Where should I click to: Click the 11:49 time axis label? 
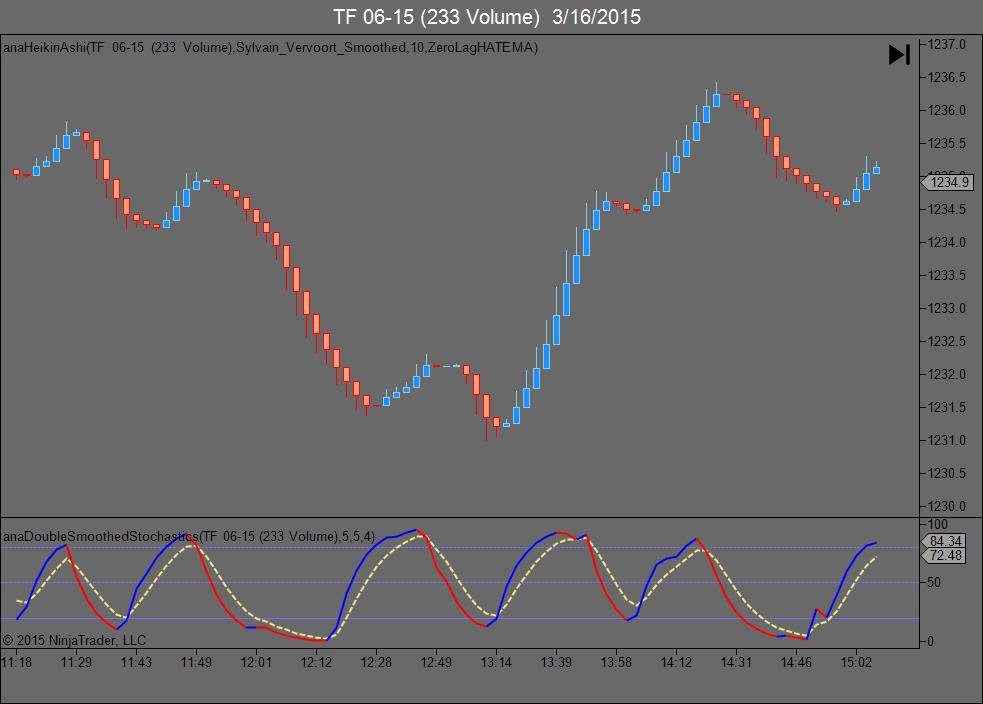coord(196,663)
